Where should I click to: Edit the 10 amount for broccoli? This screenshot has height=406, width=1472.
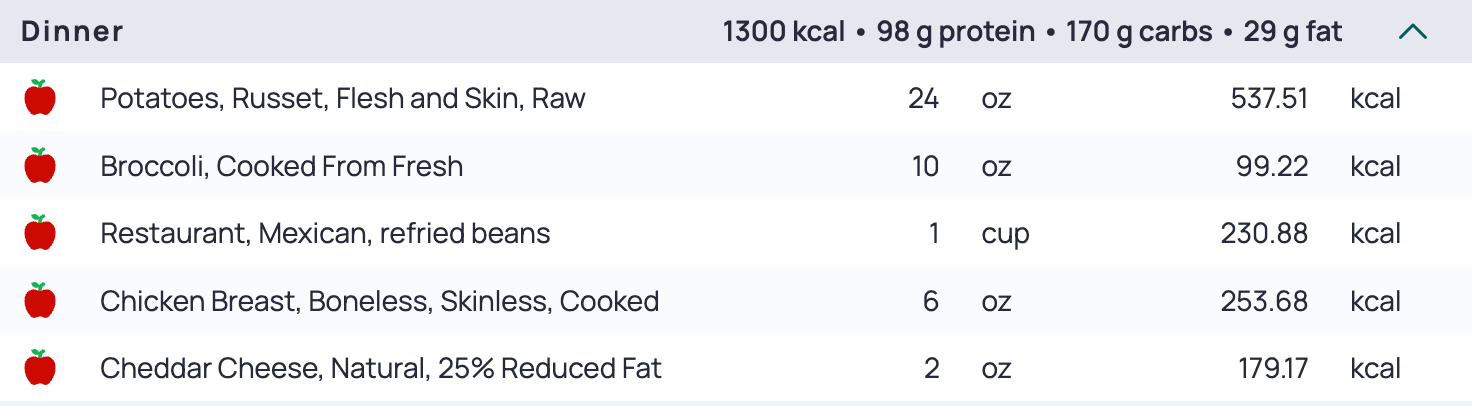click(x=925, y=166)
